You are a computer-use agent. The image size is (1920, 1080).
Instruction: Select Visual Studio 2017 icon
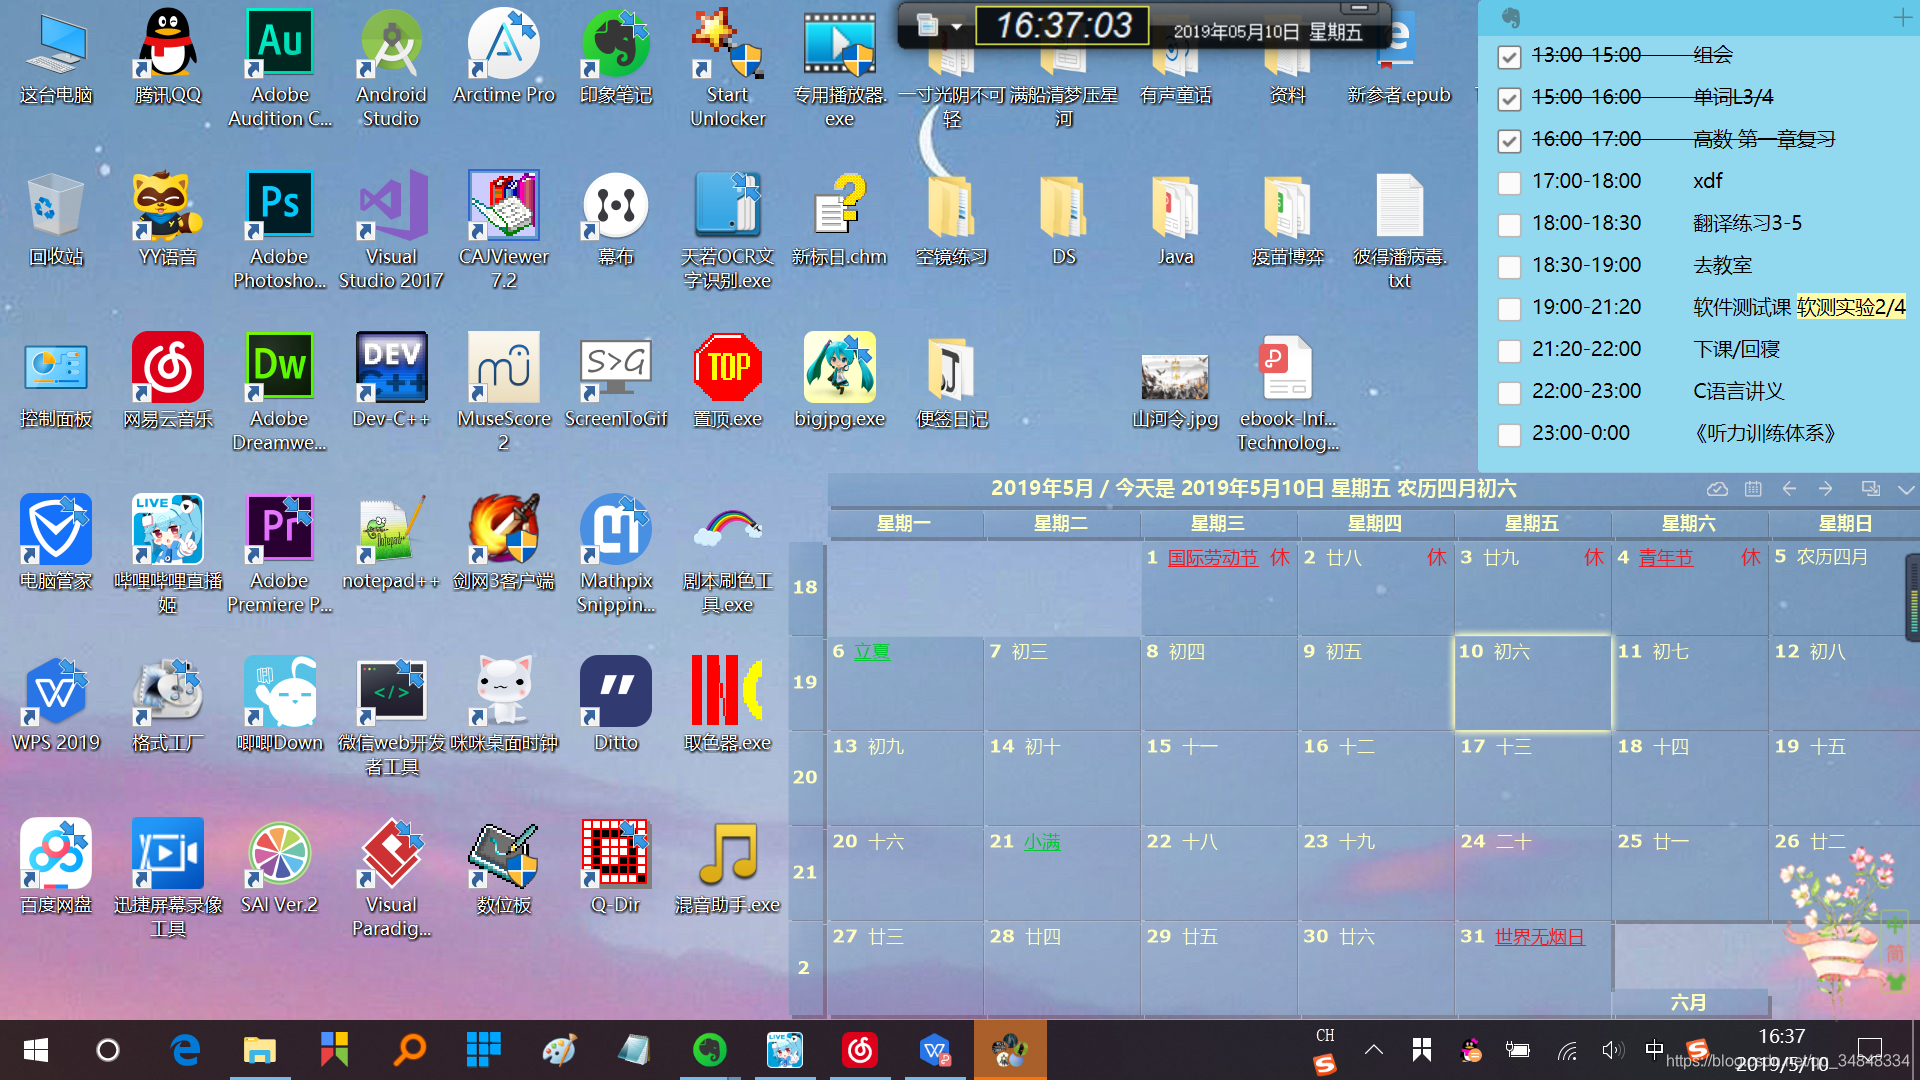point(391,230)
